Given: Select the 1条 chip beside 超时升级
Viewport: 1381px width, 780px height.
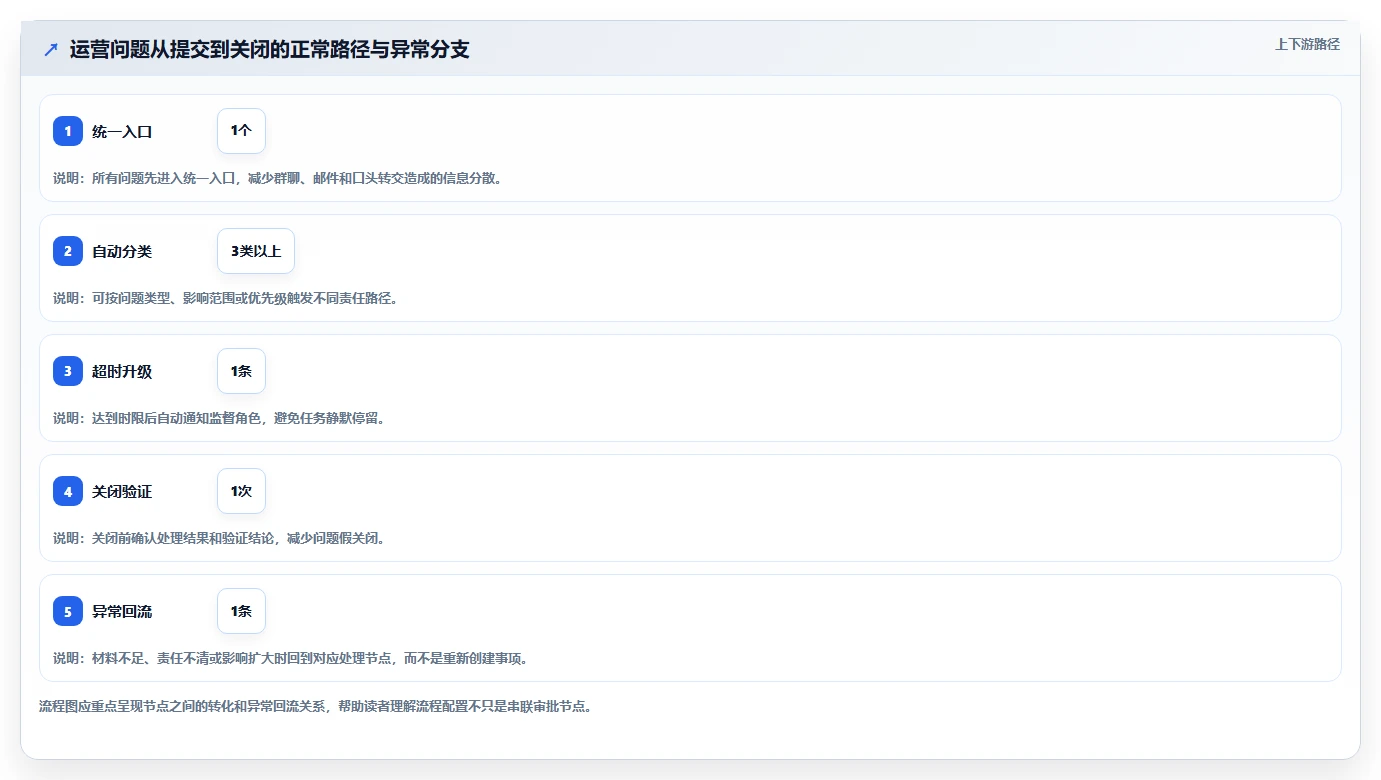Looking at the screenshot, I should pyautogui.click(x=241, y=371).
